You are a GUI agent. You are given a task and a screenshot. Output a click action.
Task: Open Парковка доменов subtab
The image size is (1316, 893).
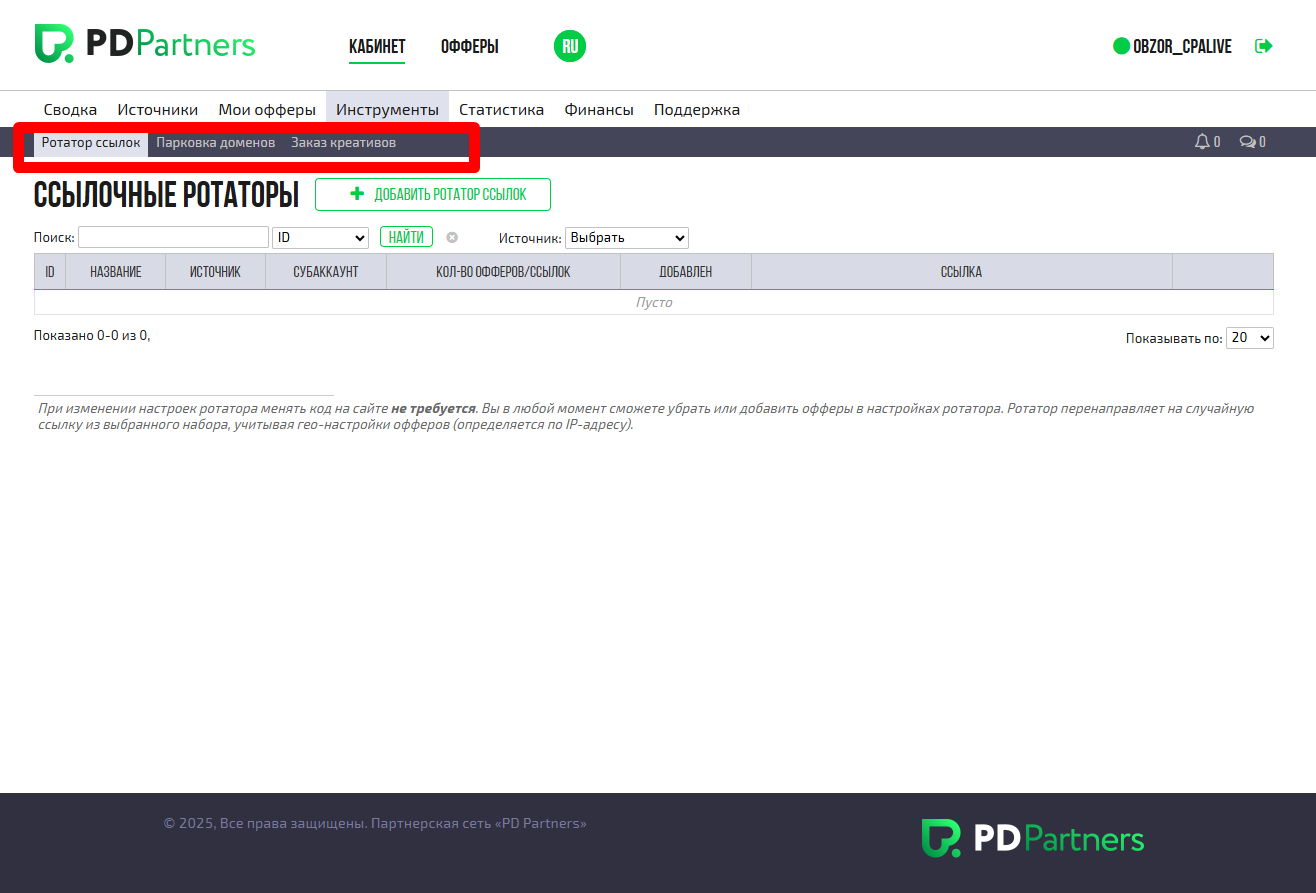pos(216,143)
